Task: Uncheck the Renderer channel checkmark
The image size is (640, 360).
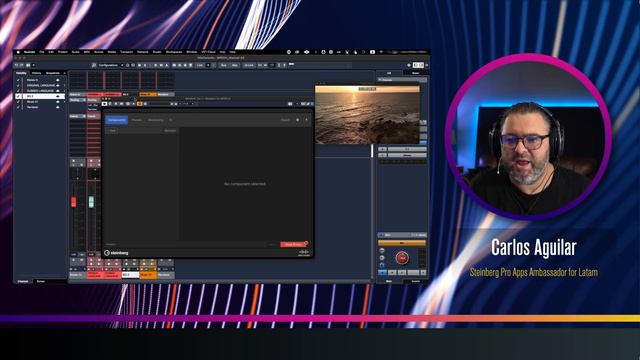Action: coord(18,107)
